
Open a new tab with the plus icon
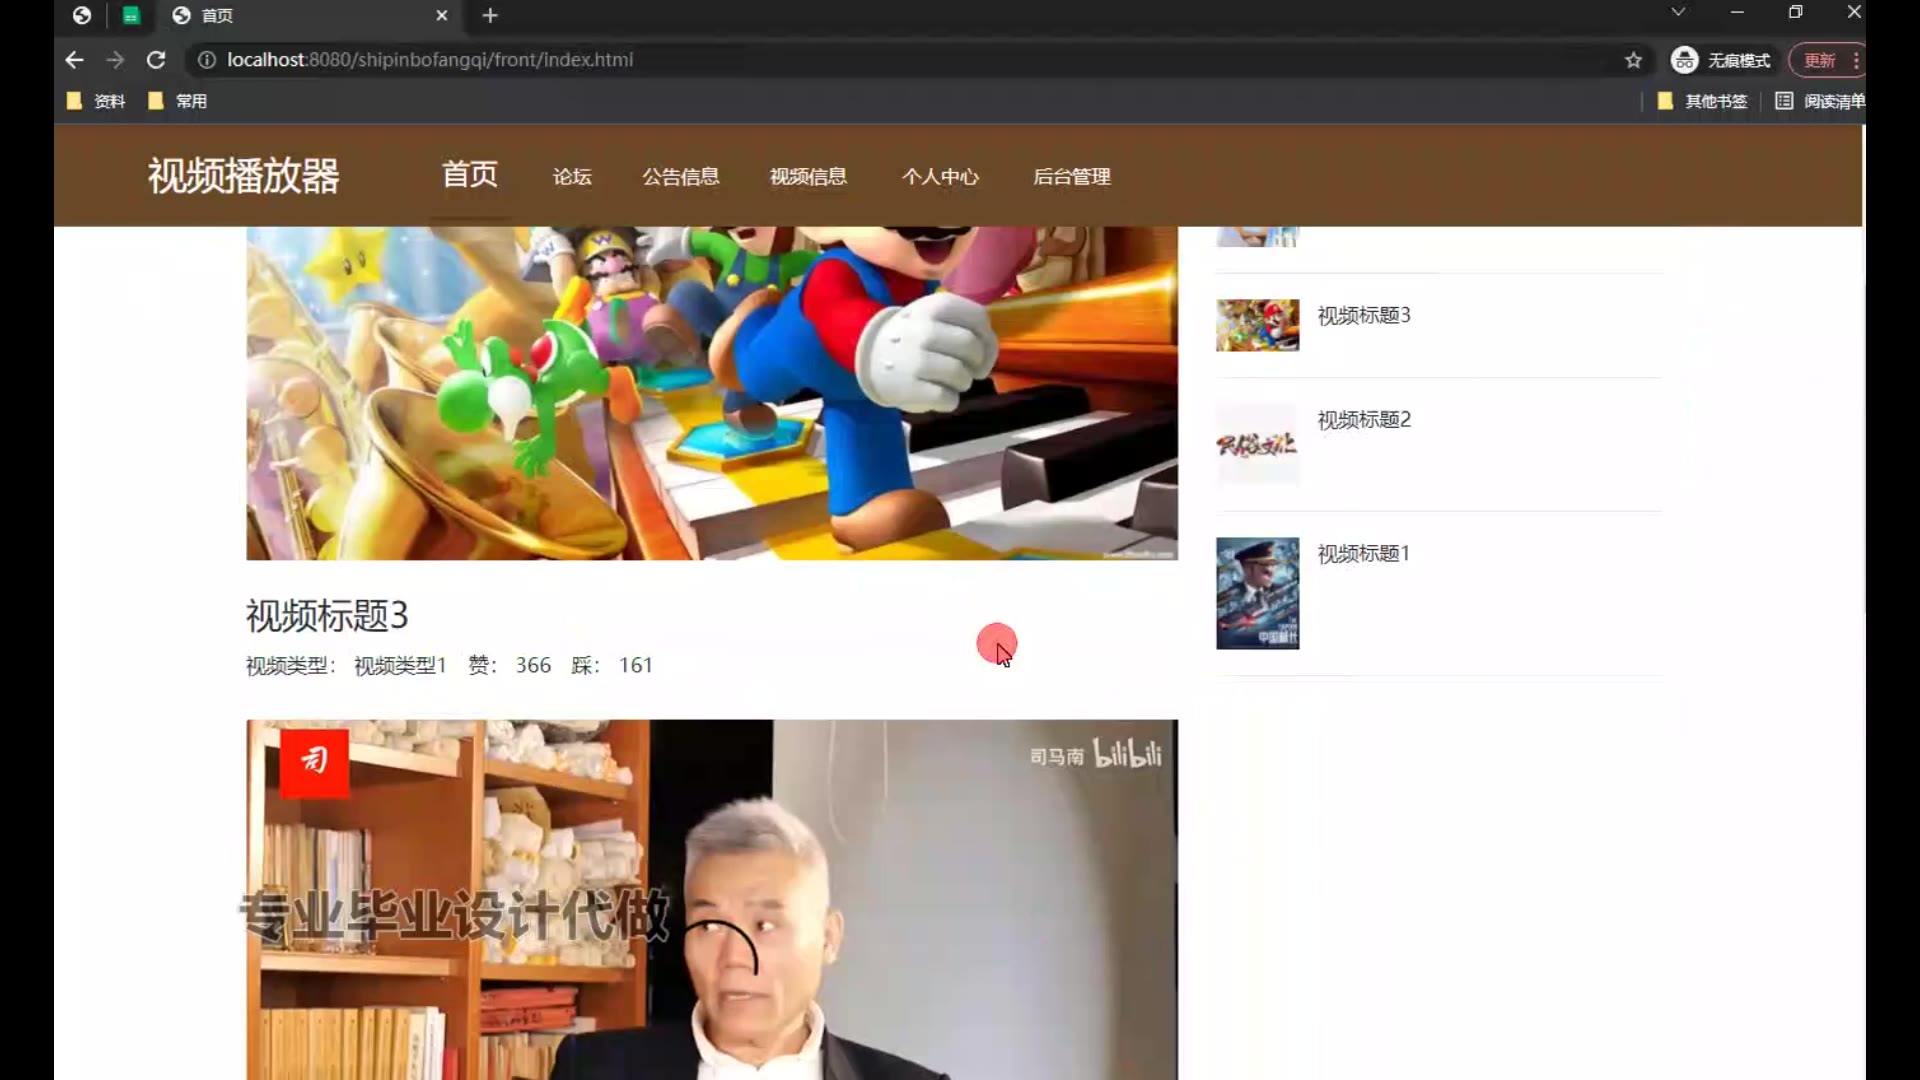pyautogui.click(x=490, y=15)
